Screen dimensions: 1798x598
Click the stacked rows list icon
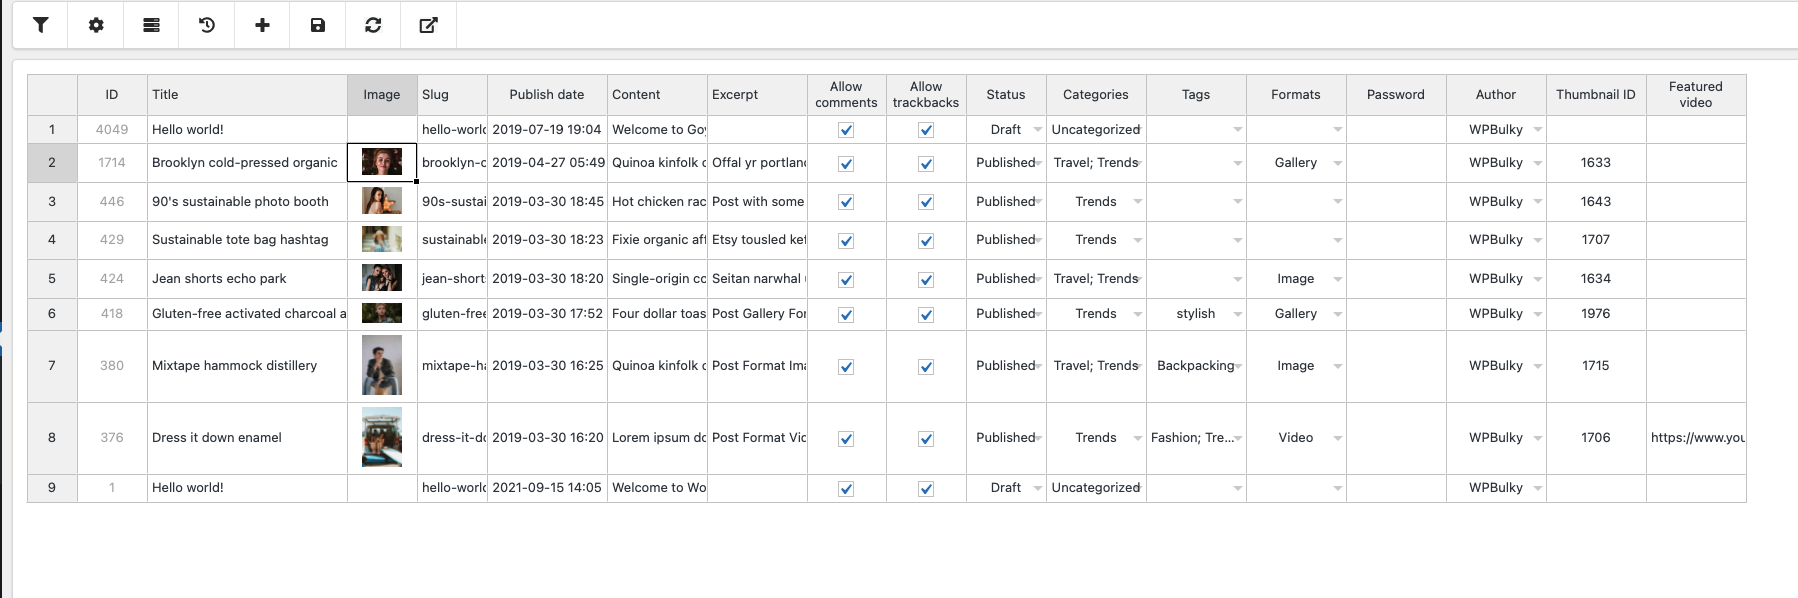tap(151, 25)
